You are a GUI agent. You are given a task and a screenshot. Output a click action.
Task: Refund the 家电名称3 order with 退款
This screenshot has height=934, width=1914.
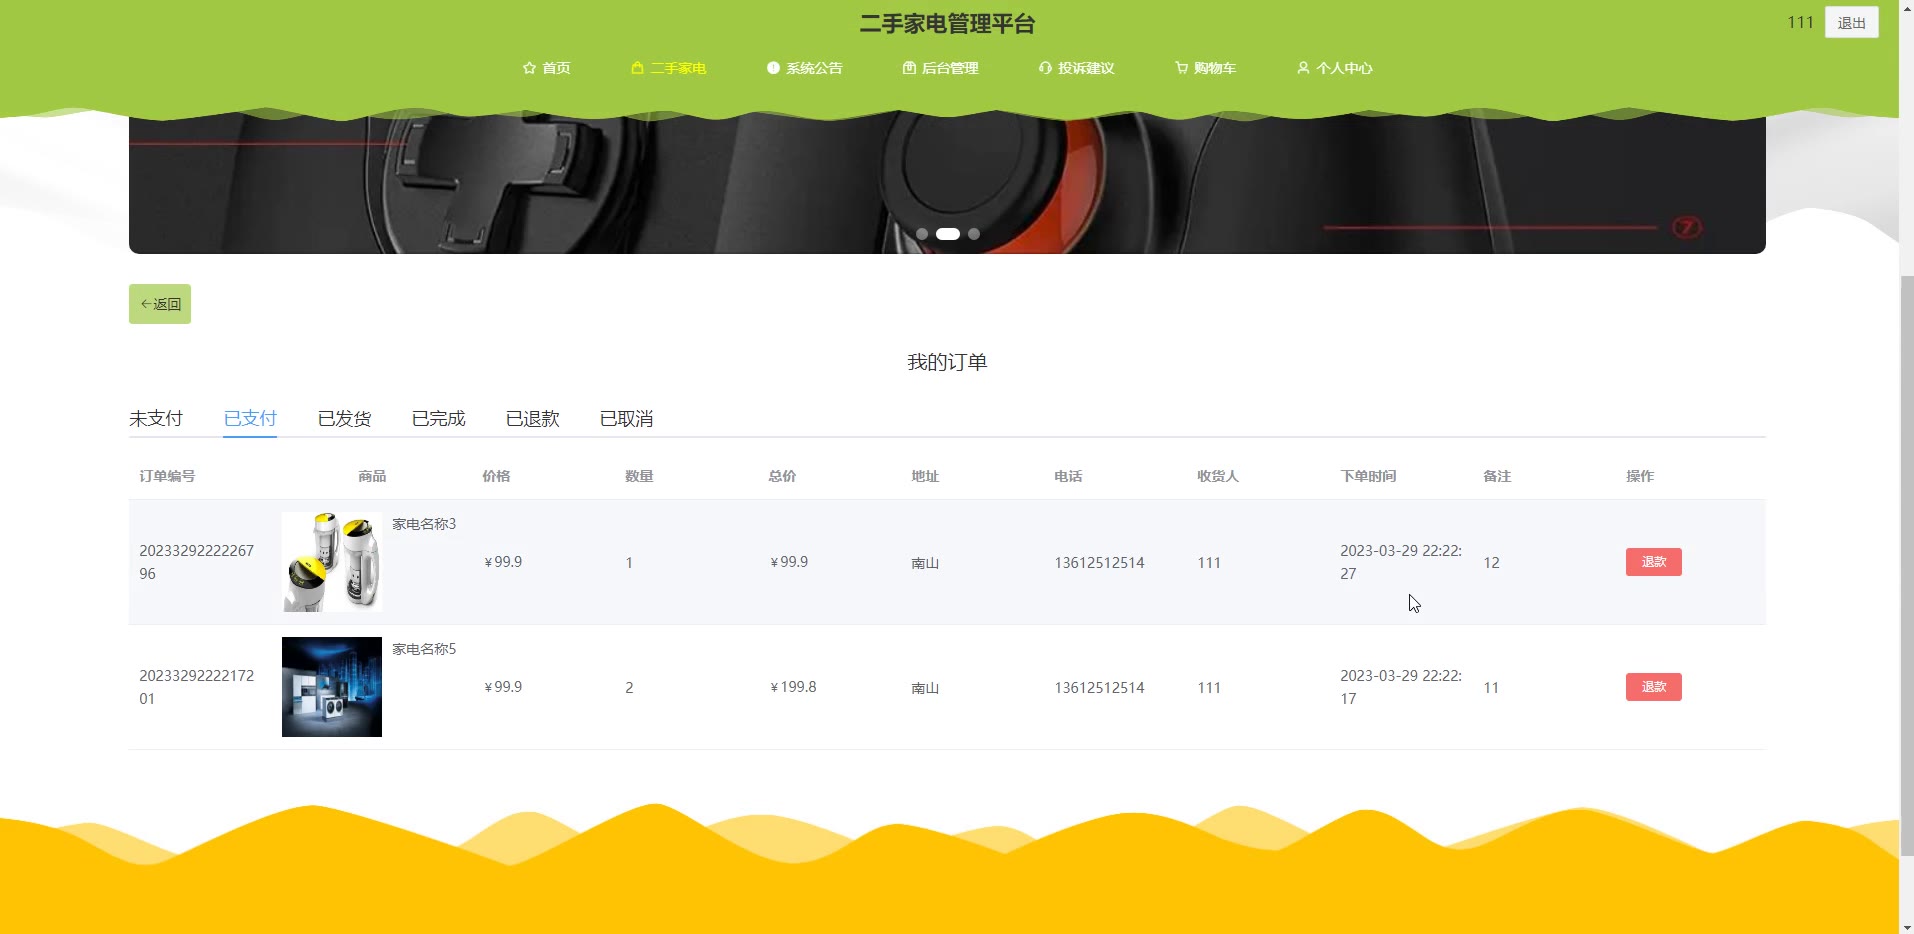point(1653,562)
